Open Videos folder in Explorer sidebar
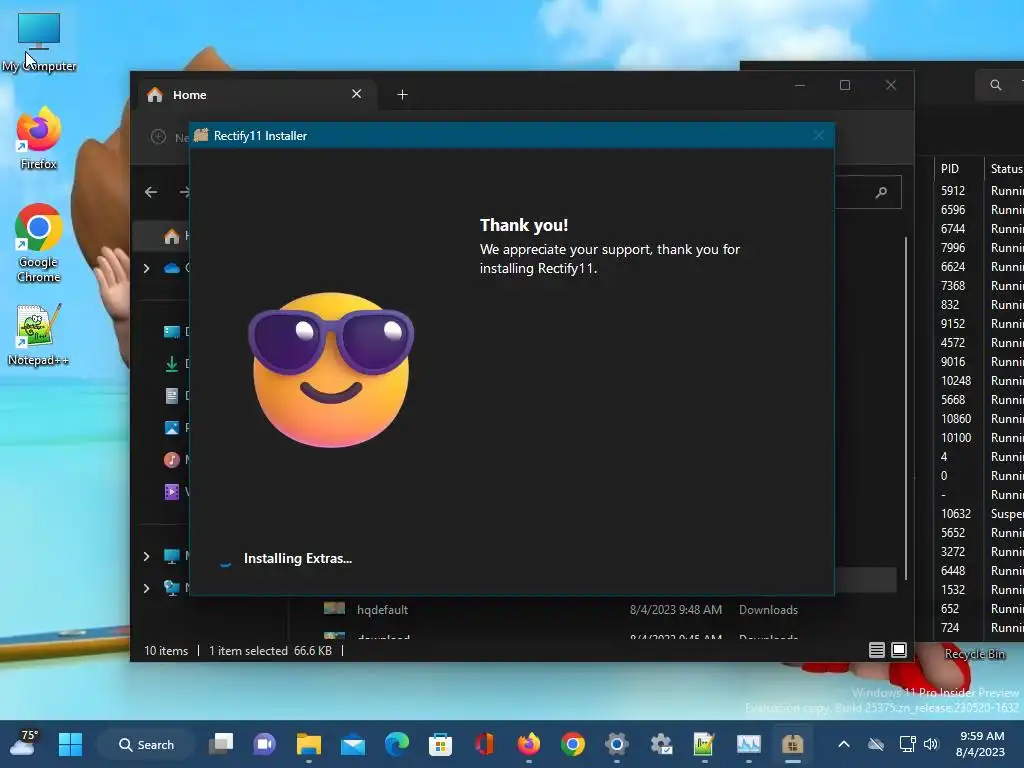 [x=172, y=492]
